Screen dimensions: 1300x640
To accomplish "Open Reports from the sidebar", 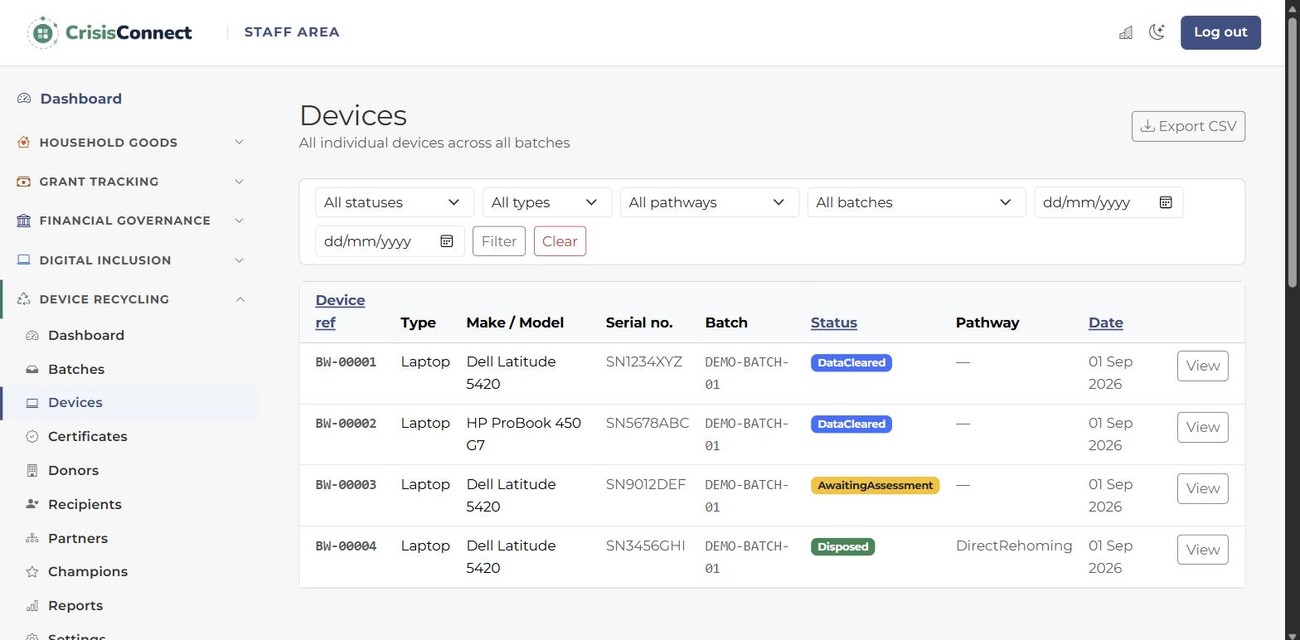I will pyautogui.click(x=75, y=606).
